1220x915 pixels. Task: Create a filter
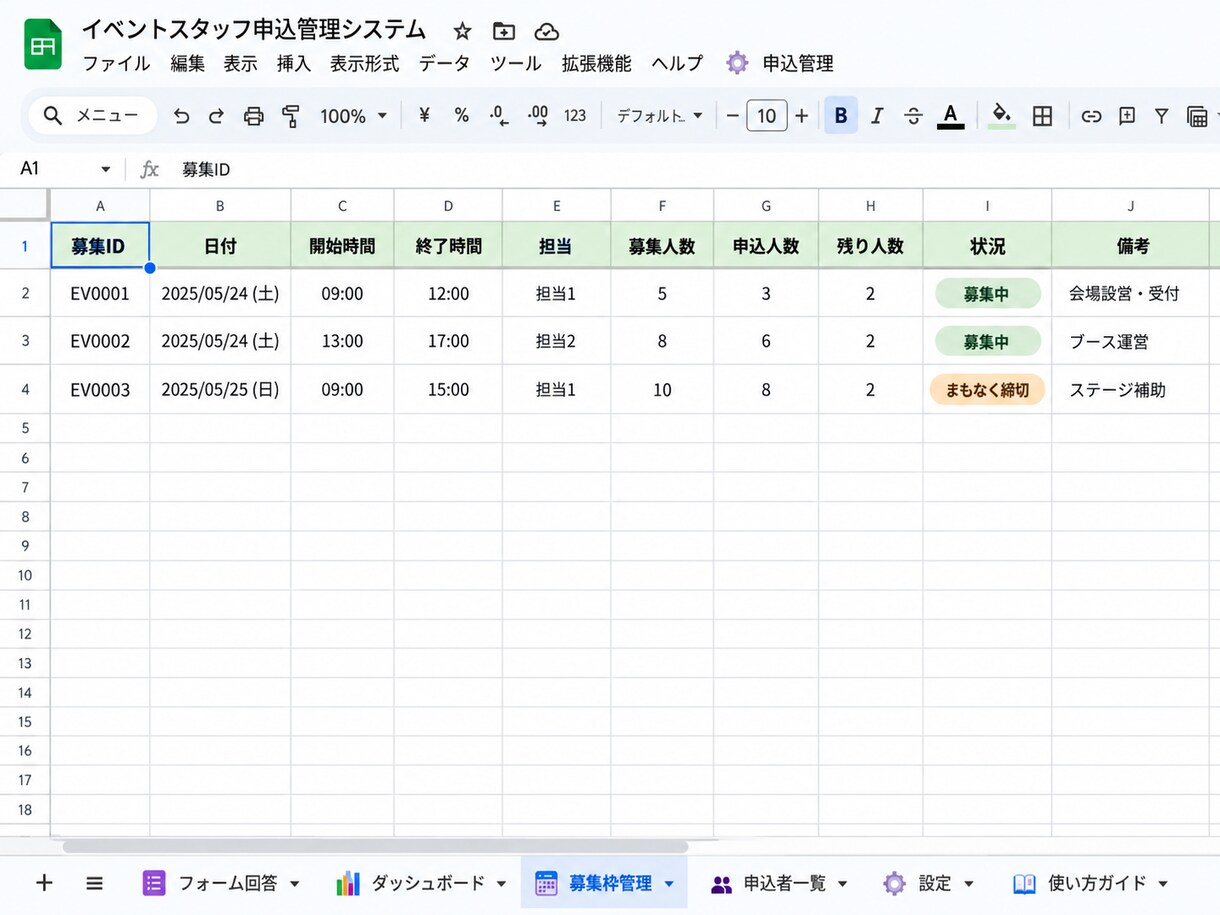click(1161, 116)
